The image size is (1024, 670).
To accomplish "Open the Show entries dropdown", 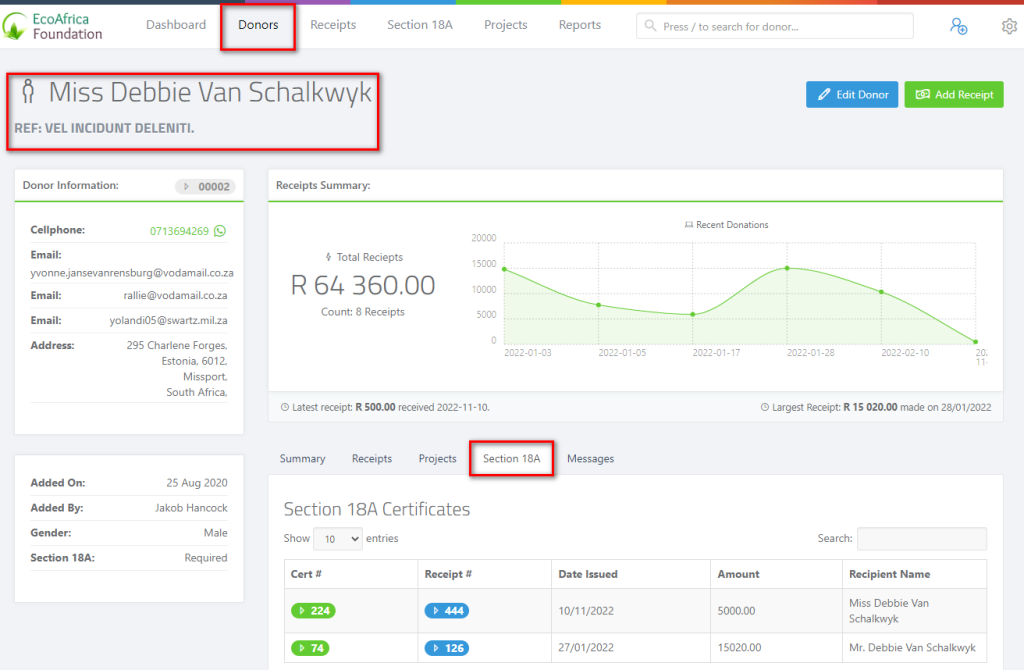I will pyautogui.click(x=338, y=539).
